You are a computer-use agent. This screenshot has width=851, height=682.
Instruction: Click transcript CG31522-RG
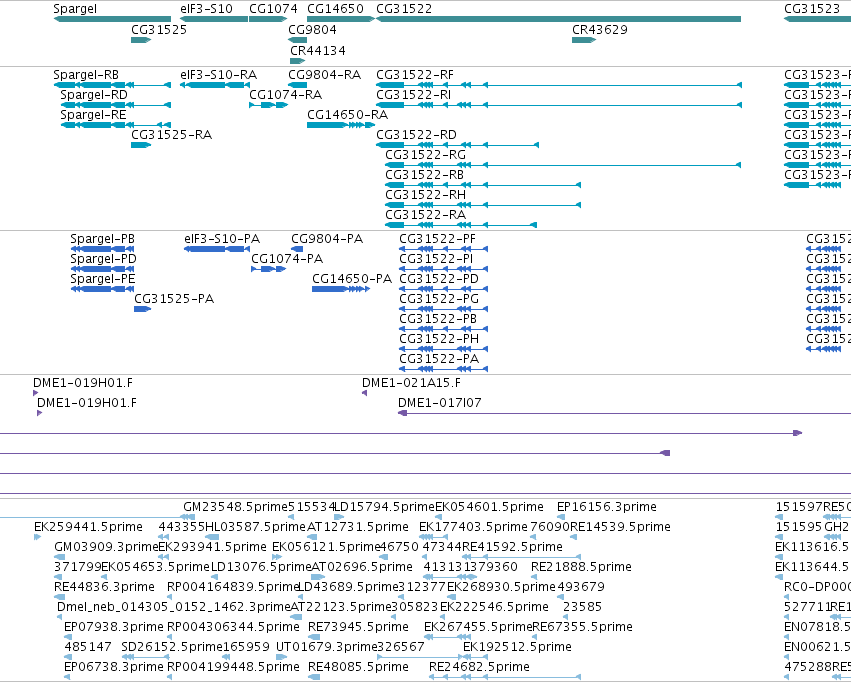pos(563,165)
